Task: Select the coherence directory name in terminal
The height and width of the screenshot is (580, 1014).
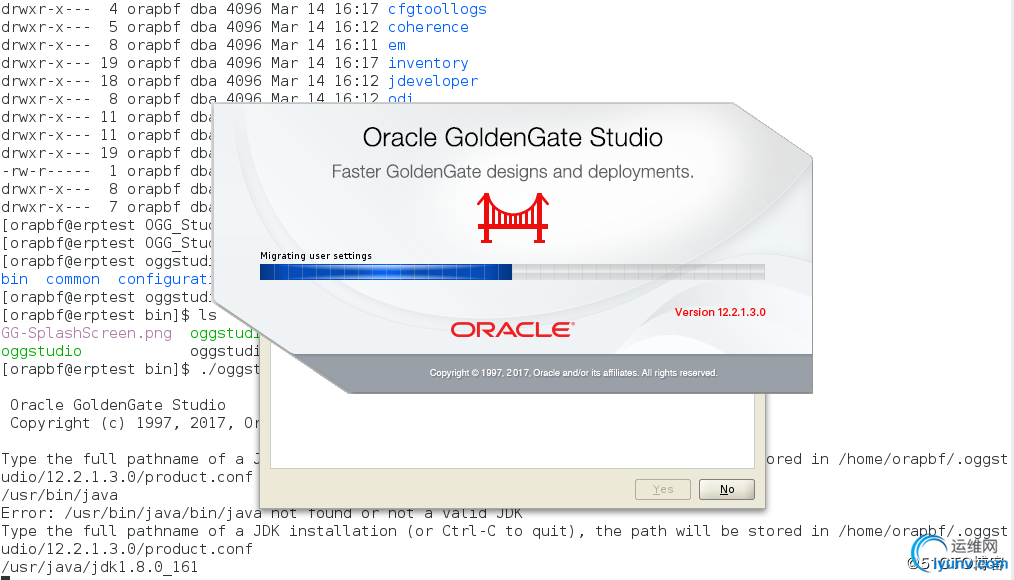Action: tap(428, 27)
